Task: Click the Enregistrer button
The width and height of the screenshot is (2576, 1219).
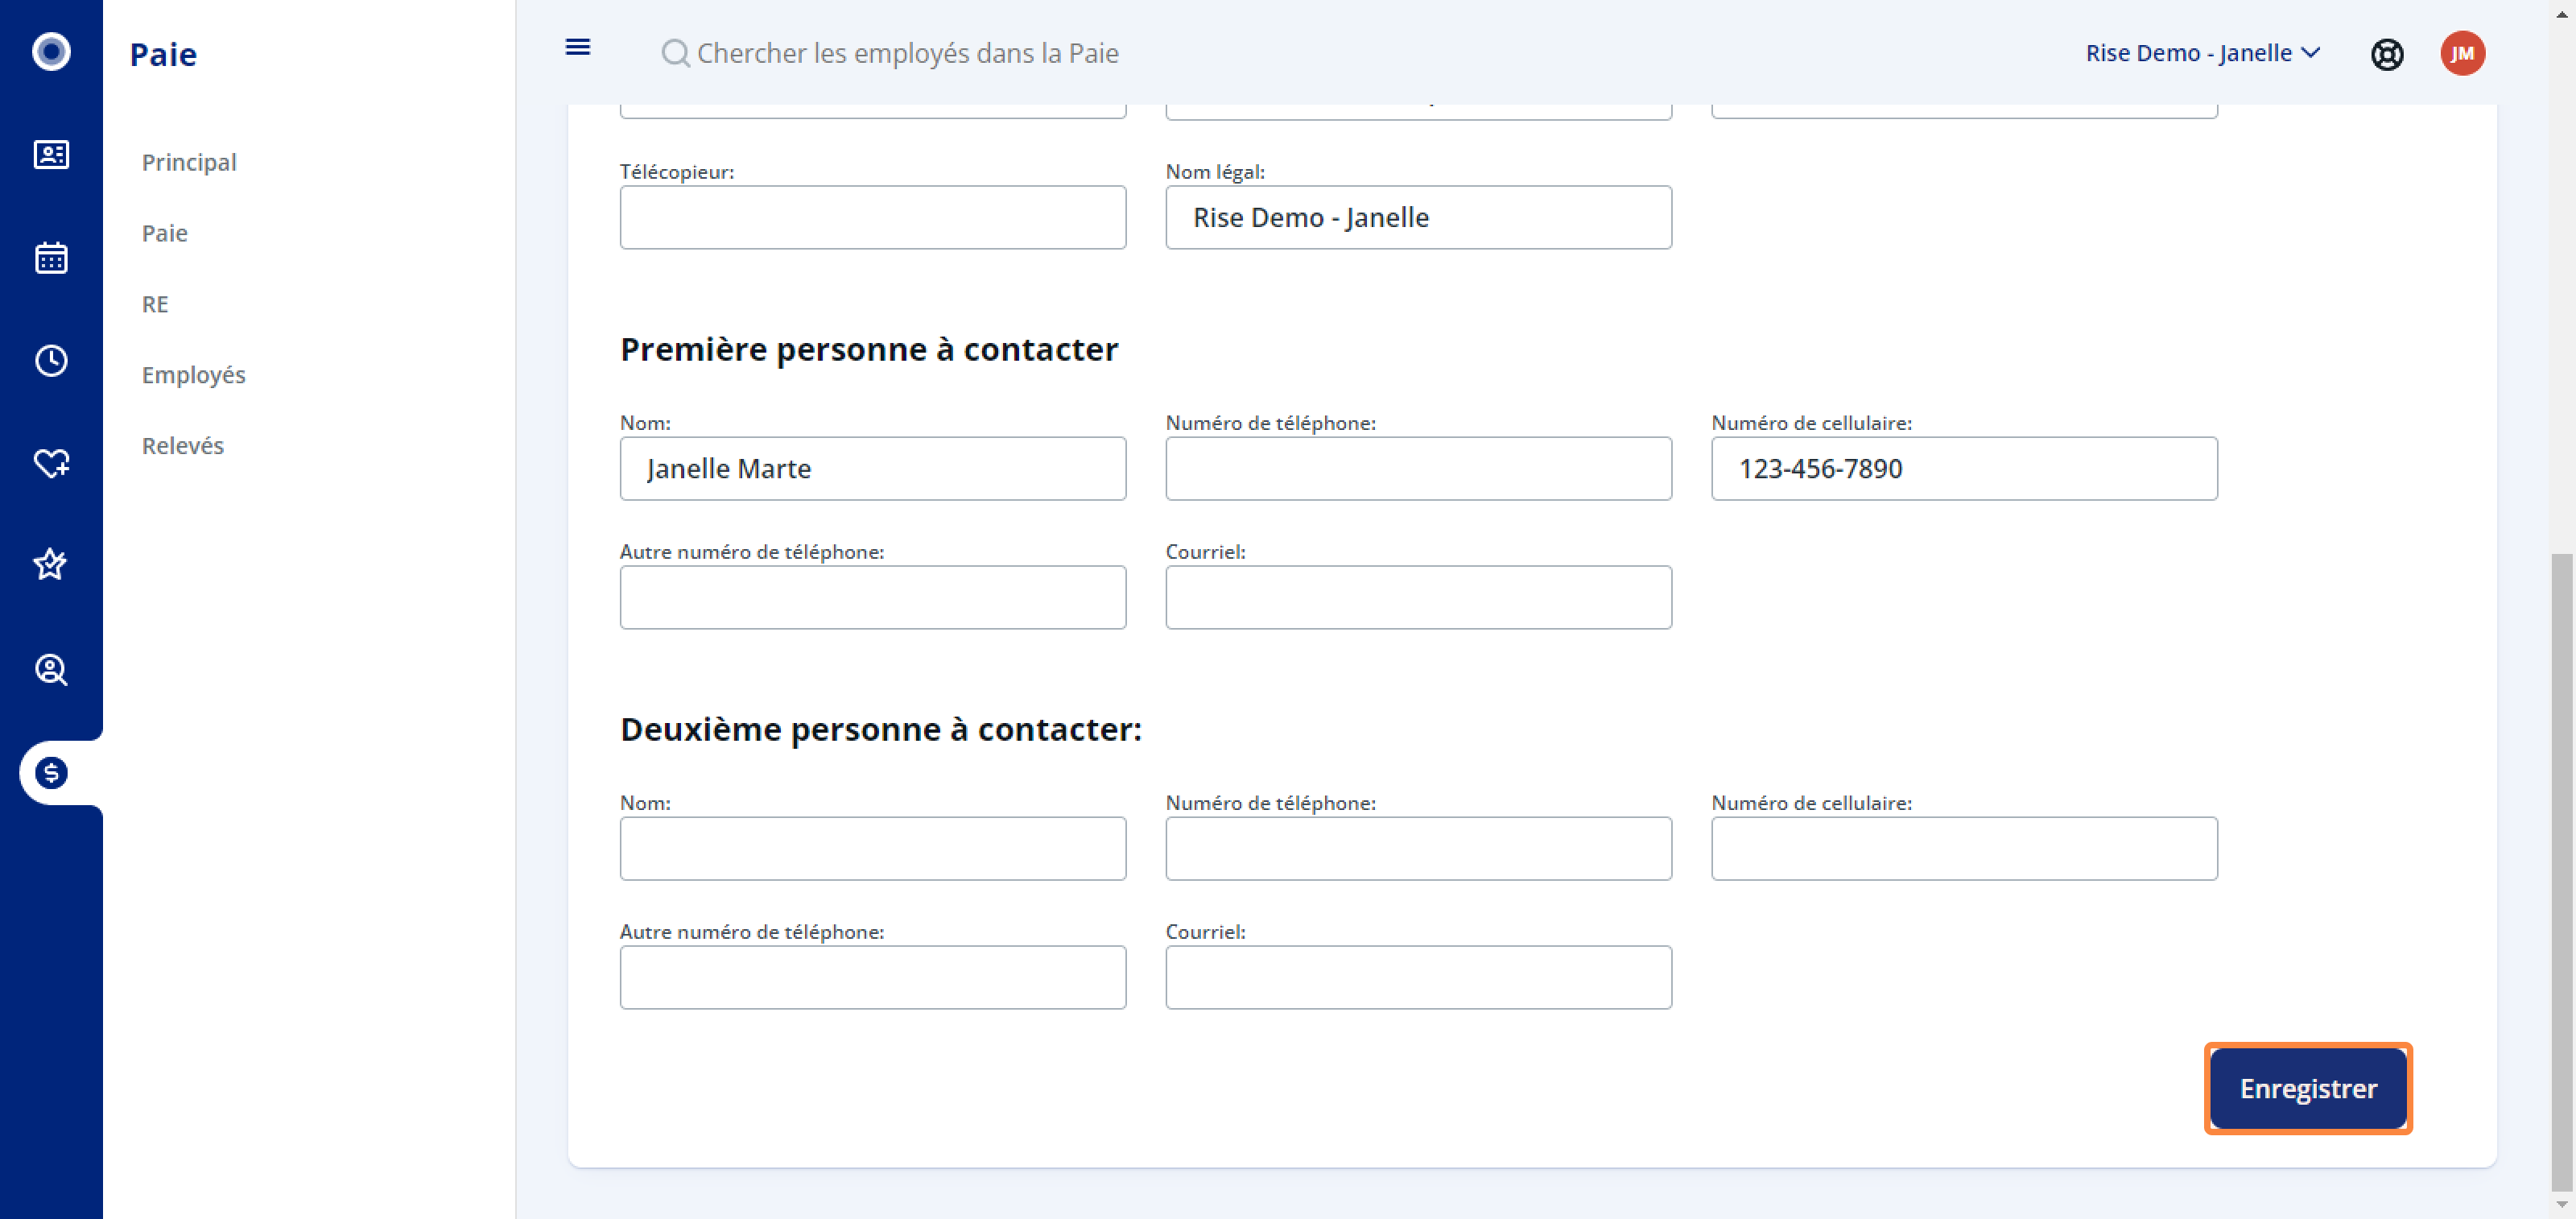Action: (2308, 1088)
